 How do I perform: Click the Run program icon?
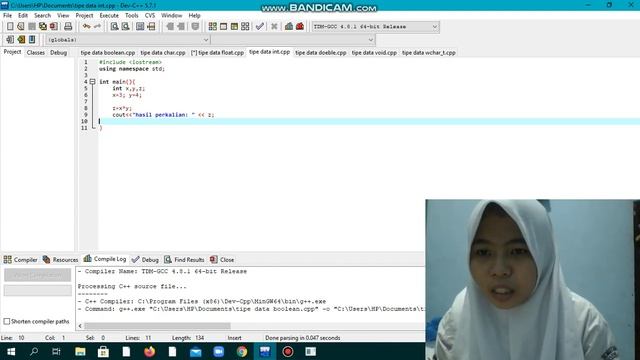pyautogui.click(x=223, y=27)
